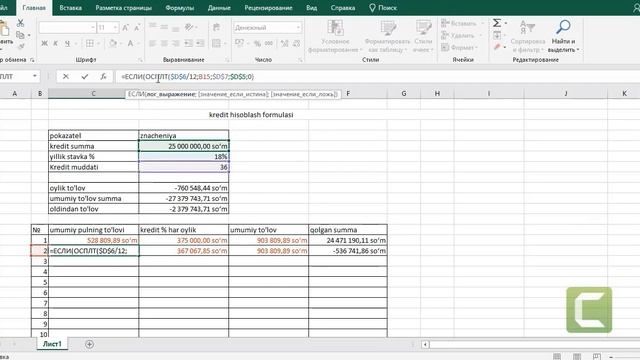Increase font size with the larger A
The image size is (640, 360).
pyautogui.click(x=126, y=28)
